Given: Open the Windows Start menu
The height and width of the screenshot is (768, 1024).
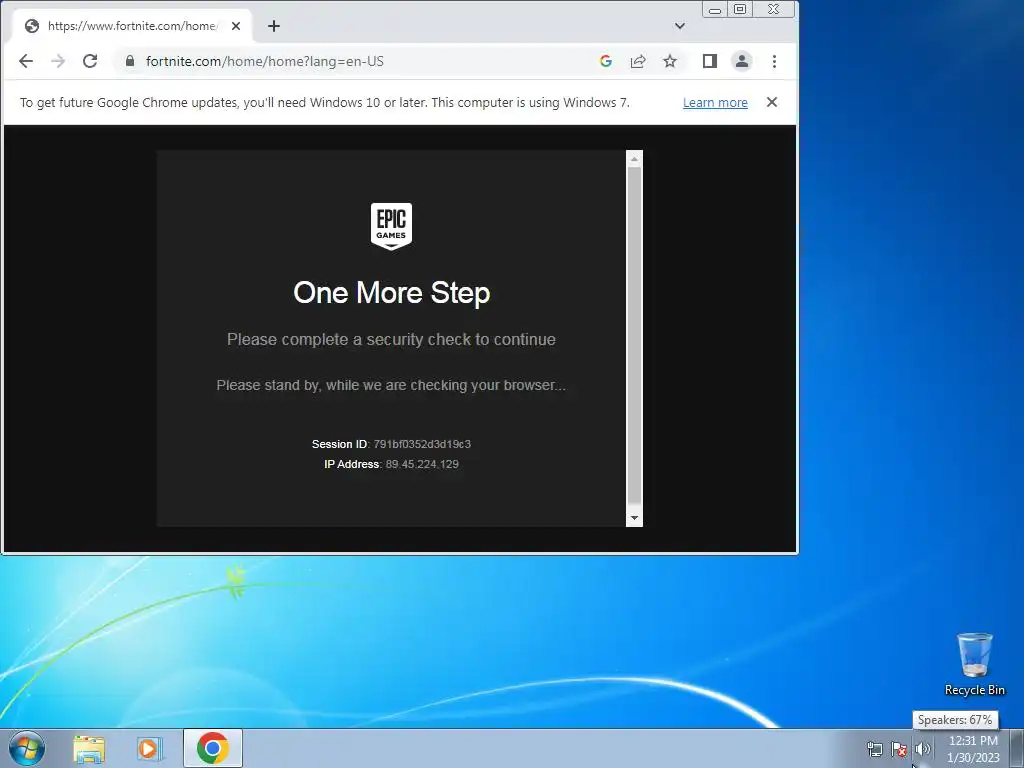Looking at the screenshot, I should point(27,748).
